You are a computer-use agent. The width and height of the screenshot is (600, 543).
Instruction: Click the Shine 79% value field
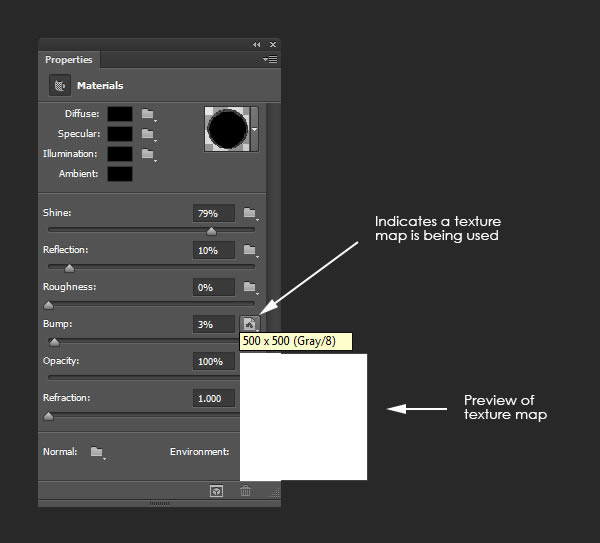coord(214,213)
